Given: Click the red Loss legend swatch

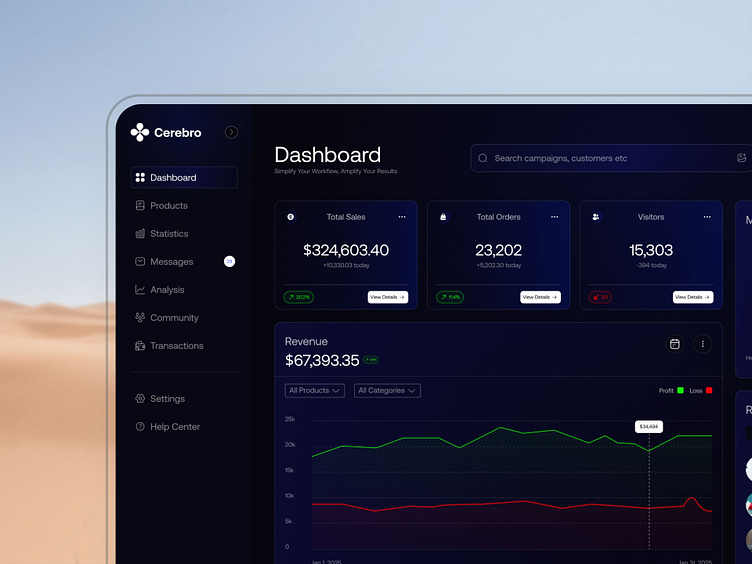Looking at the screenshot, I should (x=709, y=390).
